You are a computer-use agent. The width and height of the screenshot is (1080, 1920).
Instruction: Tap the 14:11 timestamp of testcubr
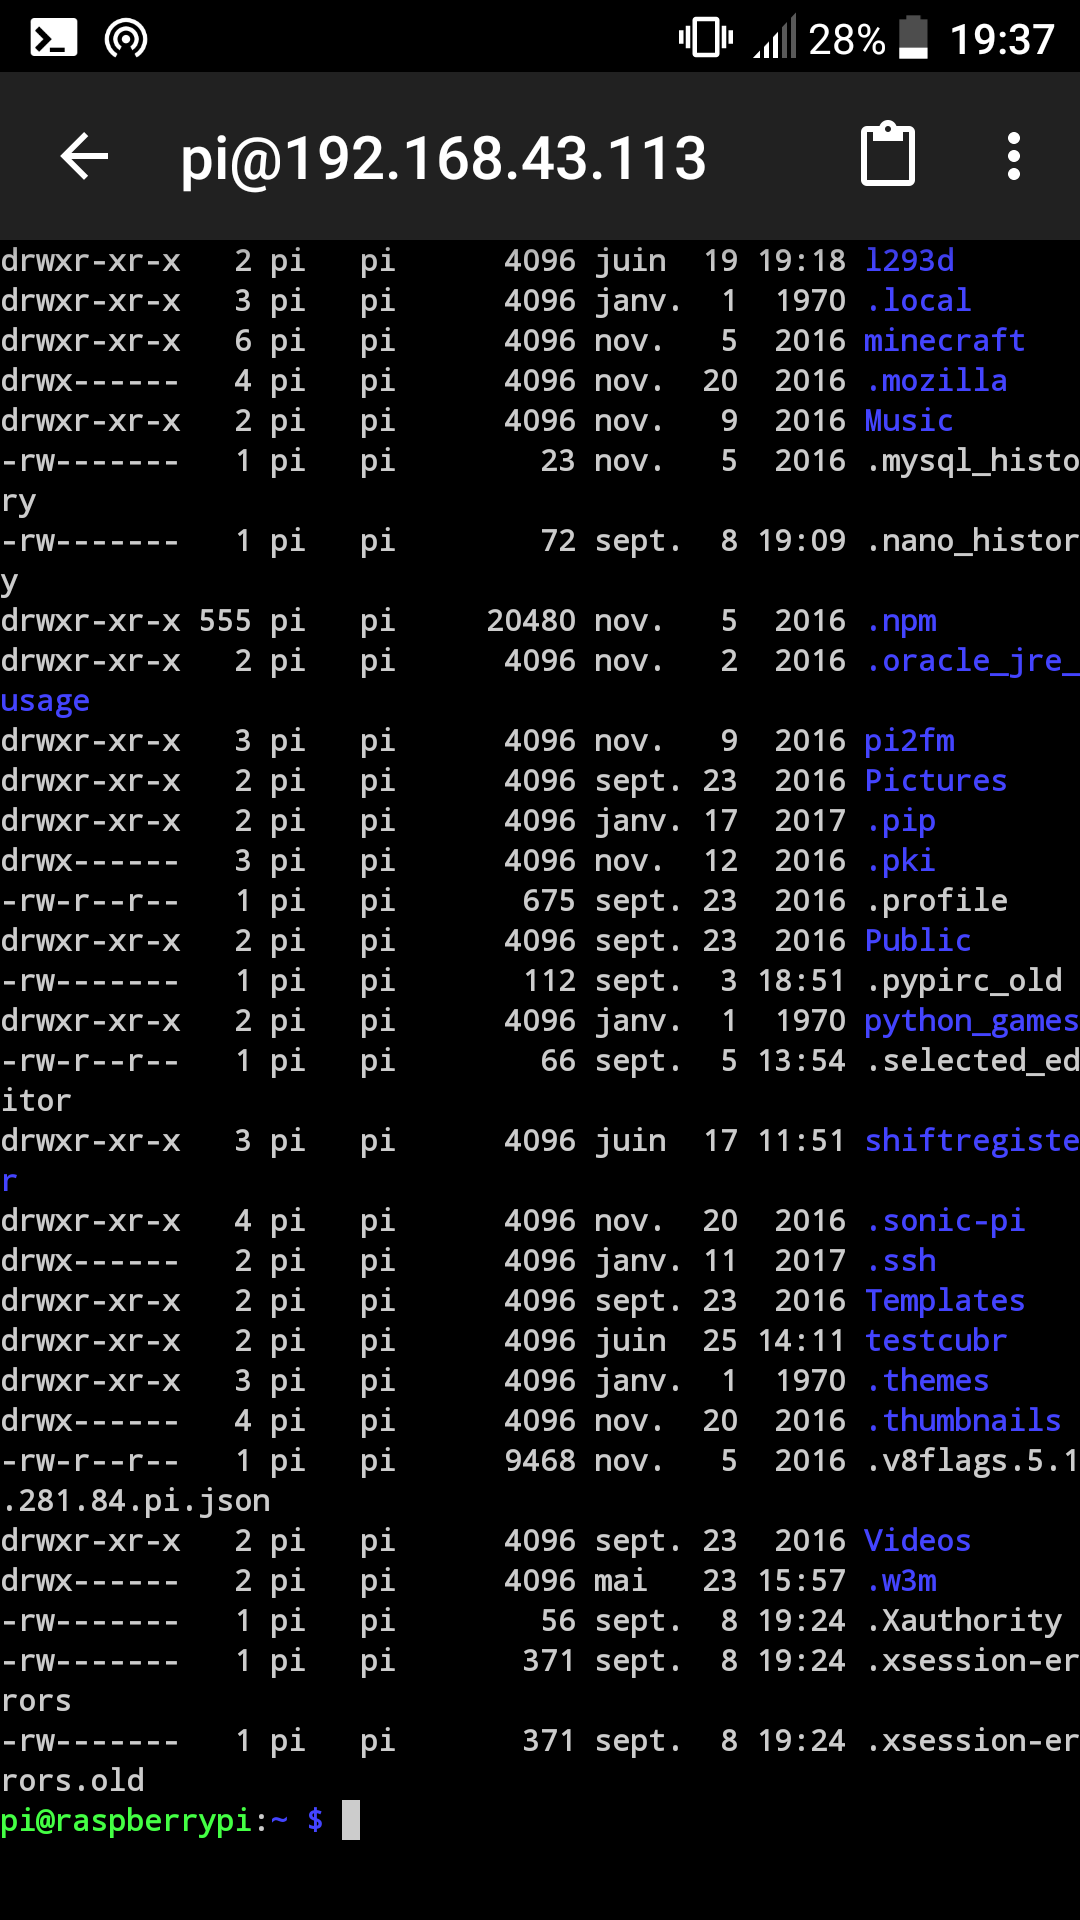point(801,1341)
